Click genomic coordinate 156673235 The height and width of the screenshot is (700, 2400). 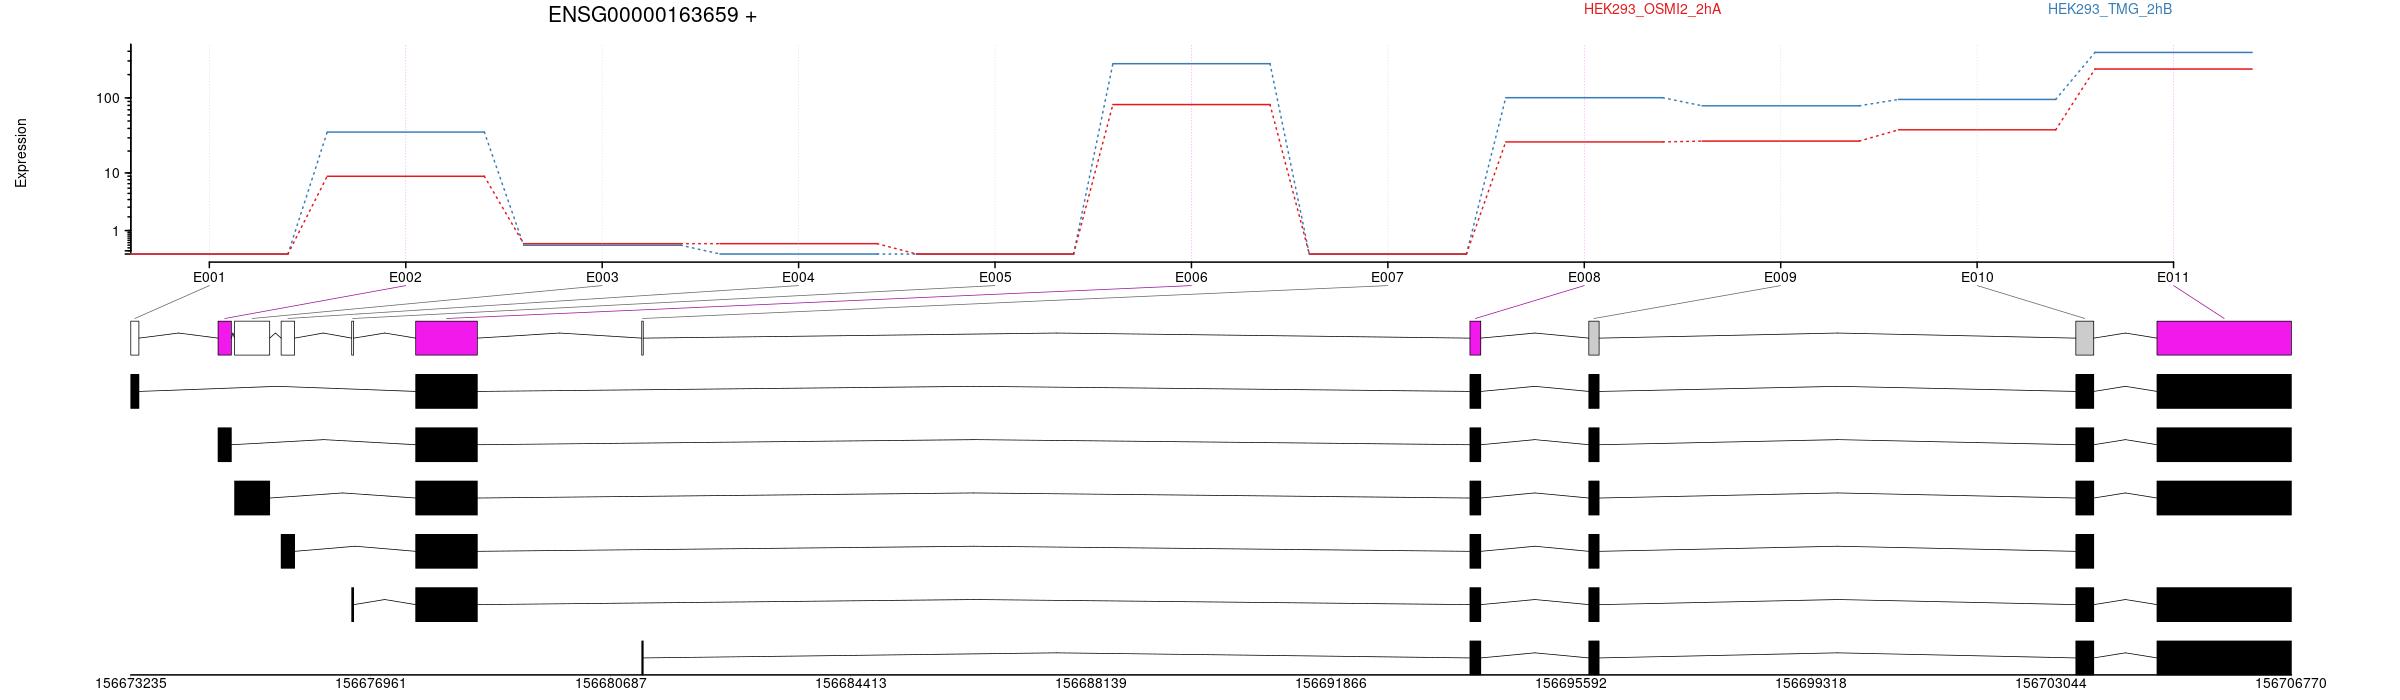[131, 684]
